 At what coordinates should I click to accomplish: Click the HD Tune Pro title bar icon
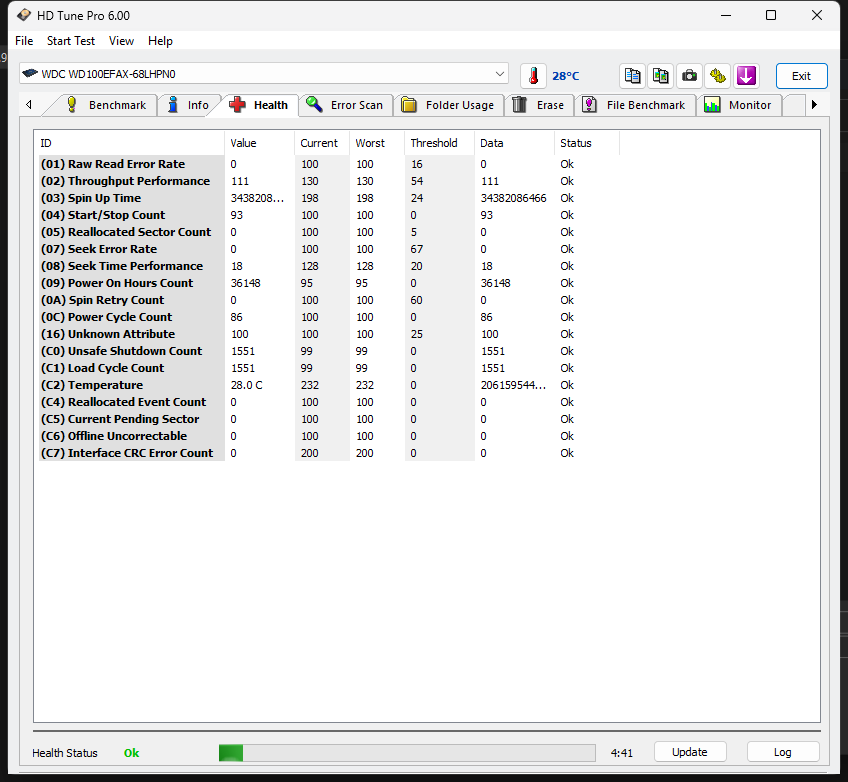23,15
